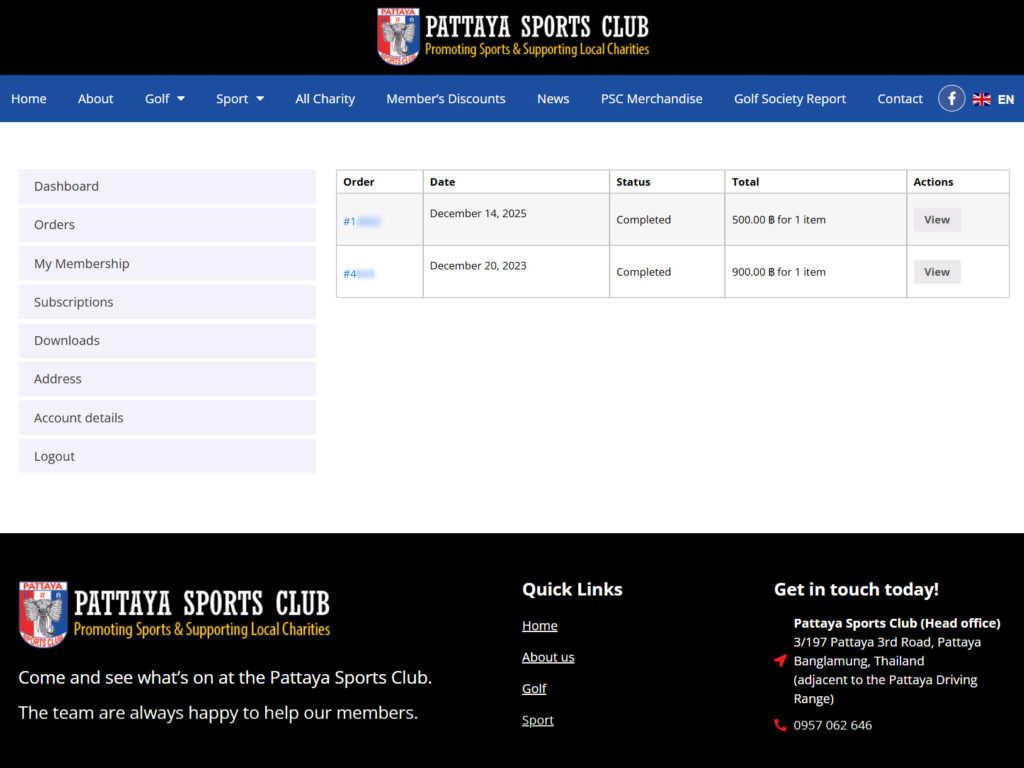Click the Pattaya Sports Club header logo
1024x768 pixels.
click(x=512, y=36)
